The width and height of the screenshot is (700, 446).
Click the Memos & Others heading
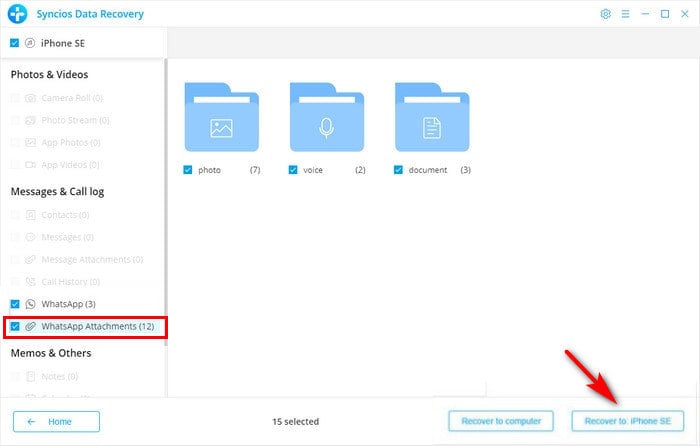click(x=51, y=353)
